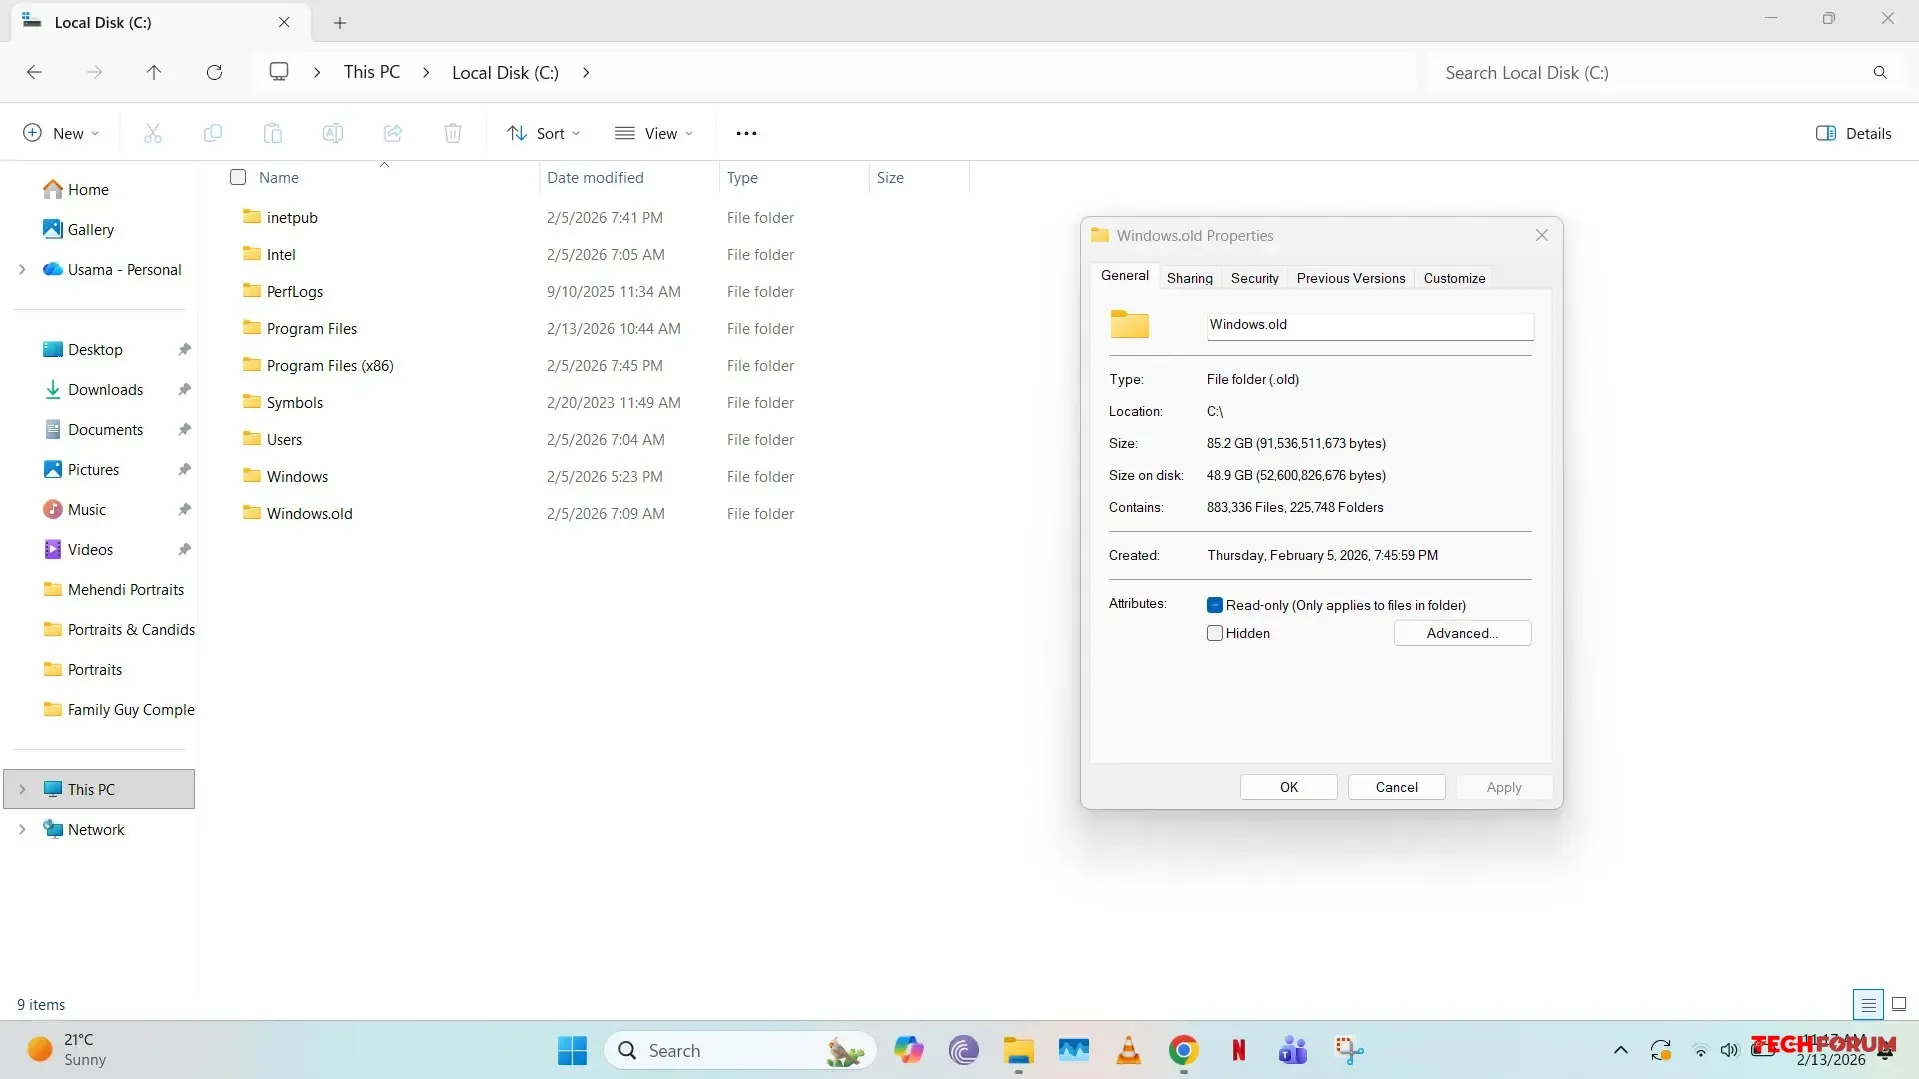Click the Advanced... button
This screenshot has width=1919, height=1079.
[x=1461, y=633]
